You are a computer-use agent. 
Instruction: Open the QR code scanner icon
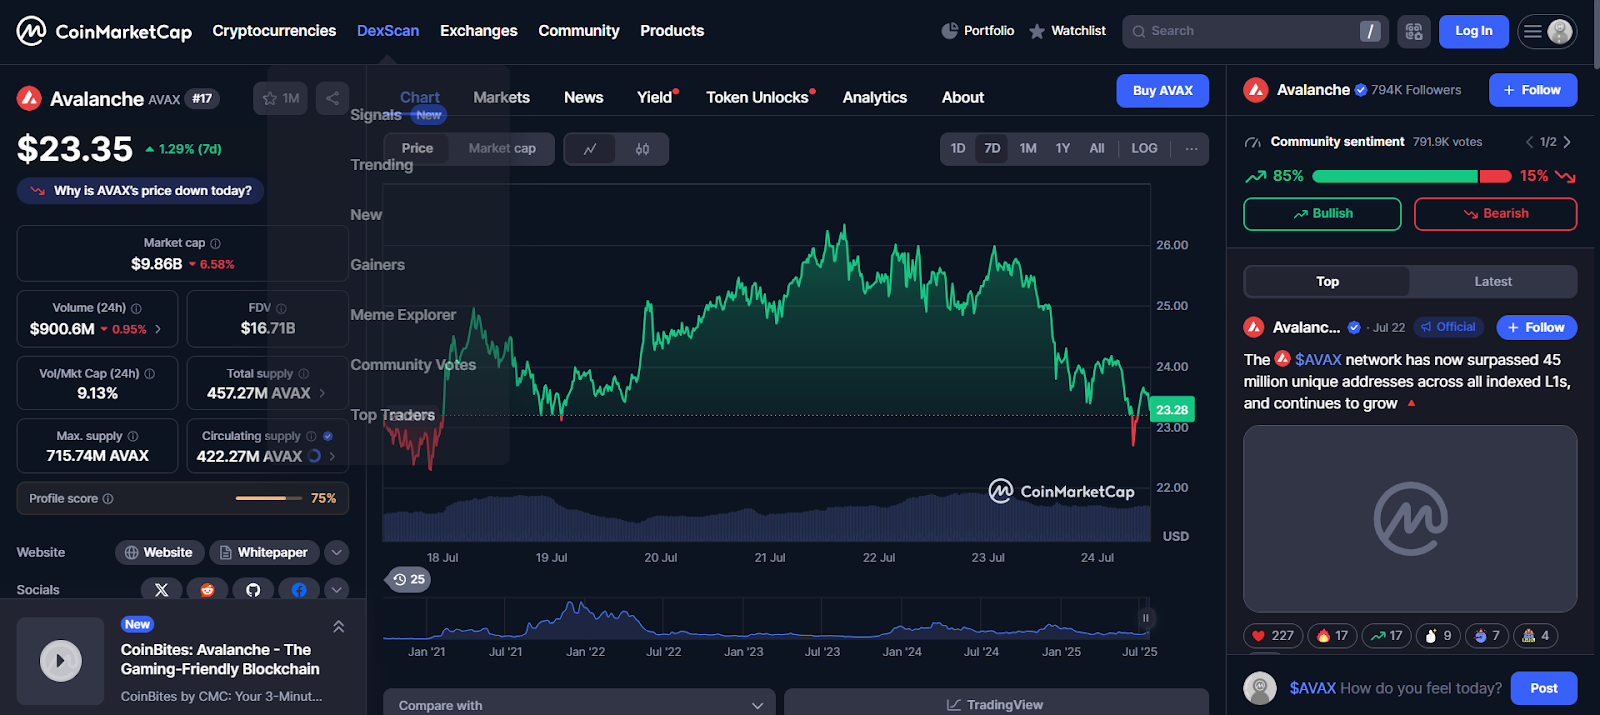[x=1413, y=31]
